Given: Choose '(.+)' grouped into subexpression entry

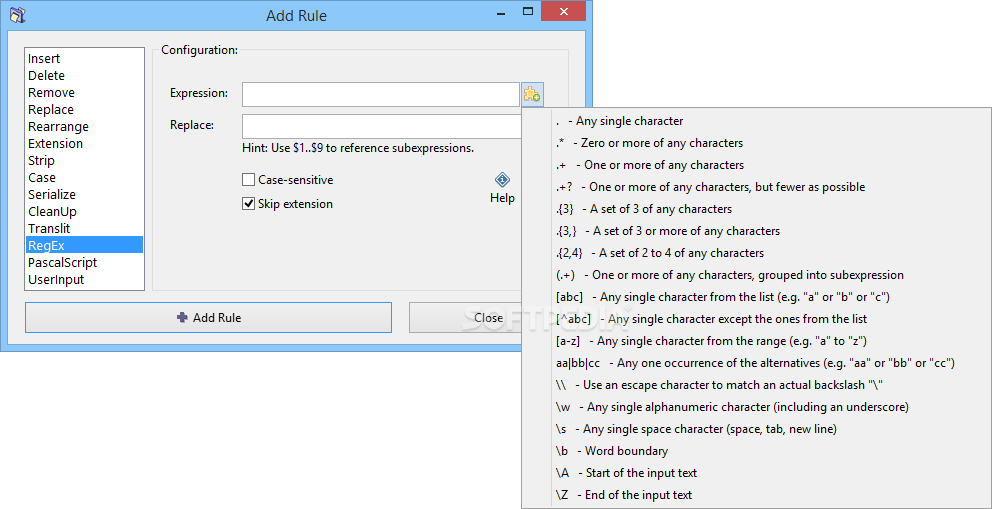Looking at the screenshot, I should pos(757,275).
